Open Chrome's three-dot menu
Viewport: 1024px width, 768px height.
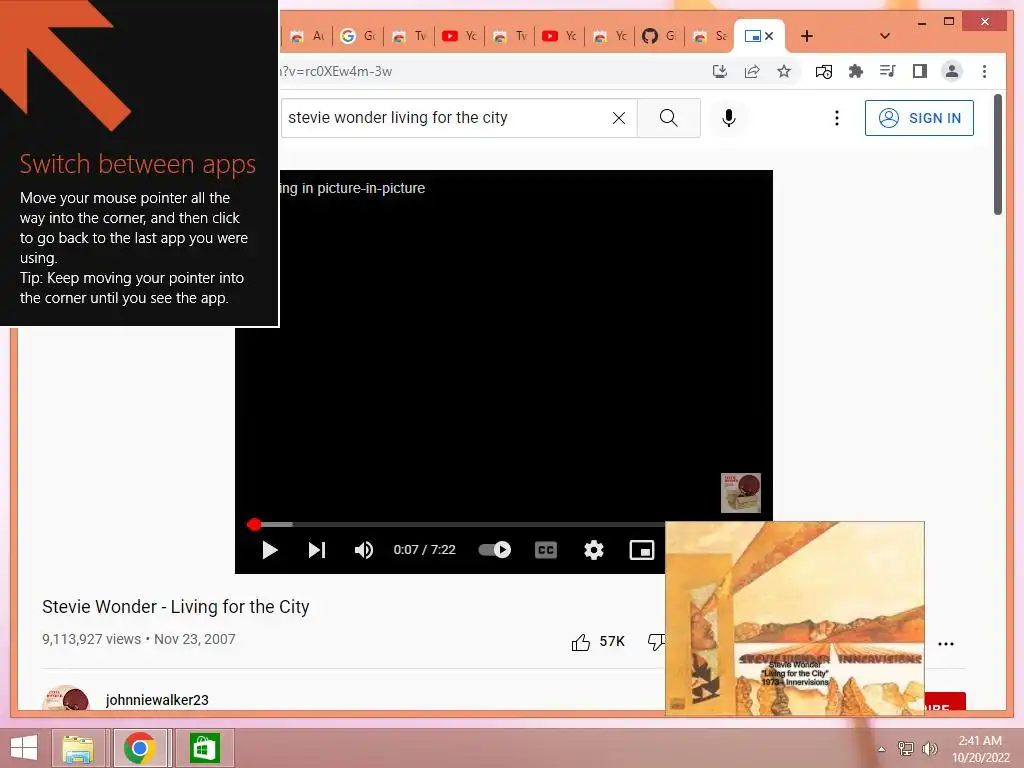(984, 71)
